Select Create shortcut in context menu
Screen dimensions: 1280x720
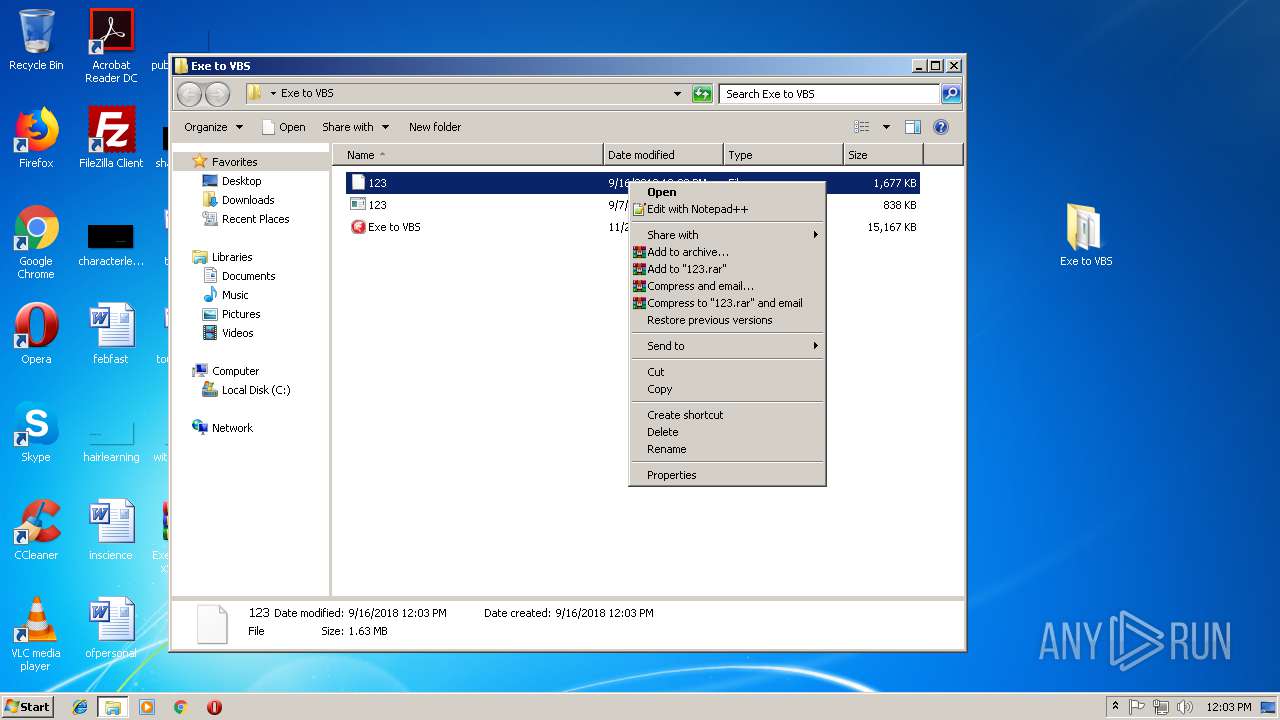click(727, 415)
